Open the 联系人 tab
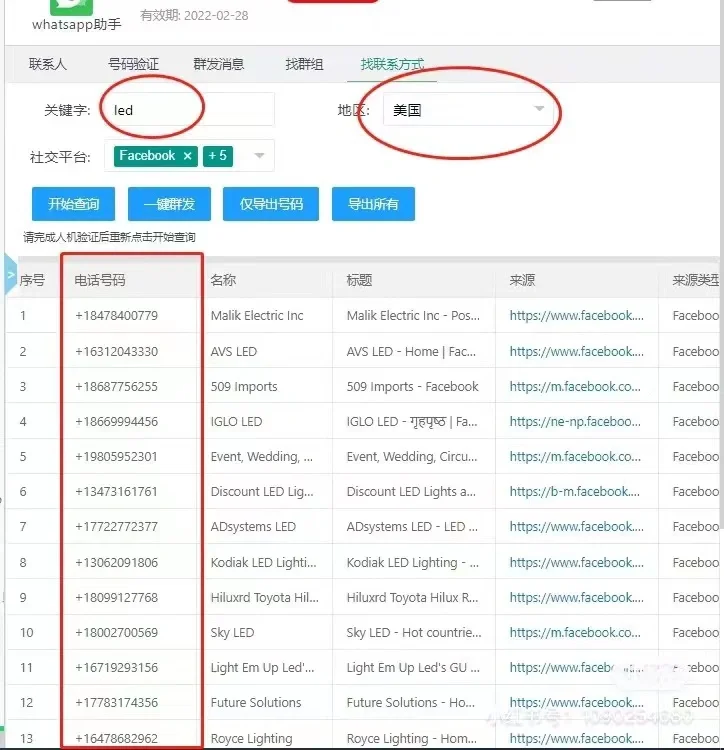 click(47, 64)
